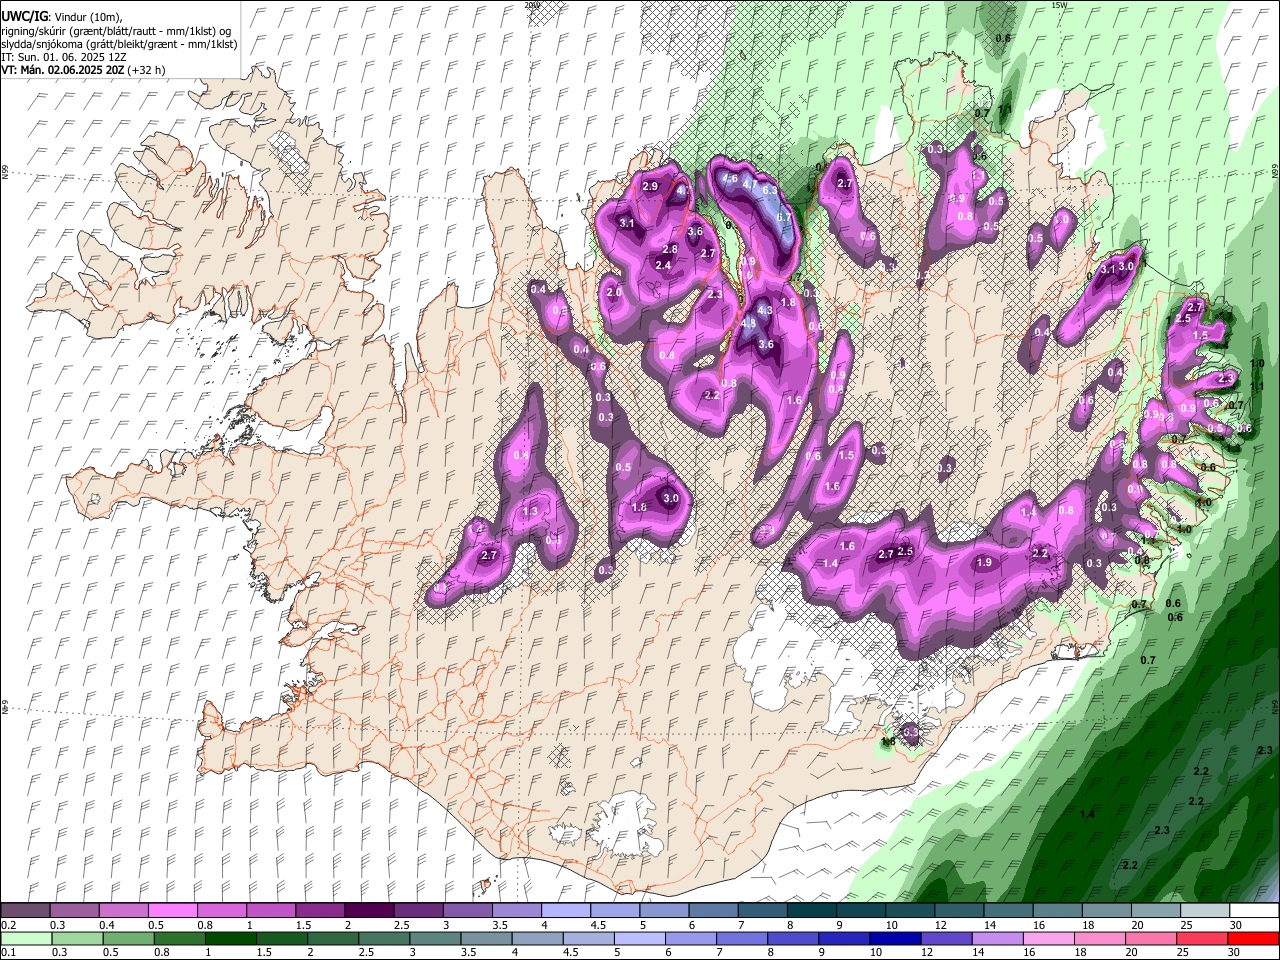The image size is (1280, 960).
Task: Select the snow-scale swatch for 6 mm
Action: click(714, 910)
